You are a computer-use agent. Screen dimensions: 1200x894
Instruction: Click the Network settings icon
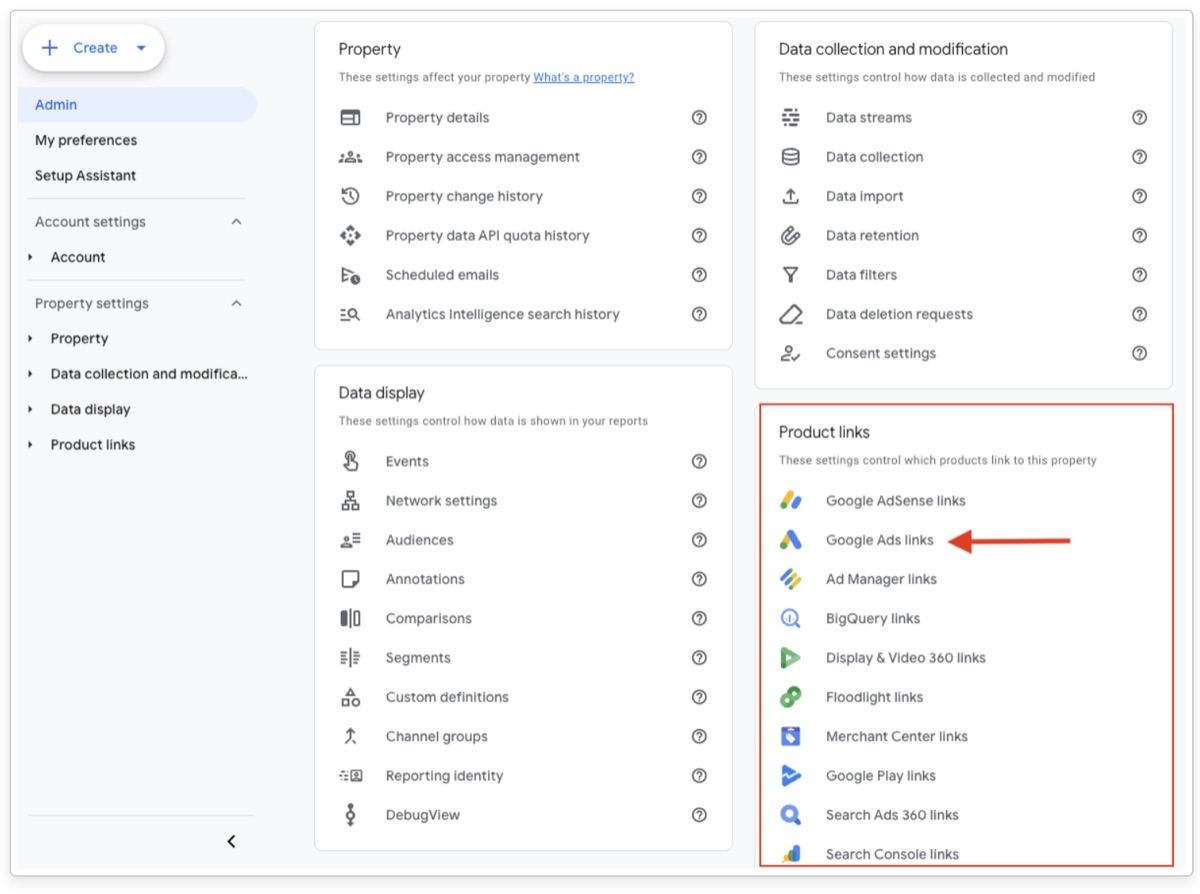(x=350, y=501)
